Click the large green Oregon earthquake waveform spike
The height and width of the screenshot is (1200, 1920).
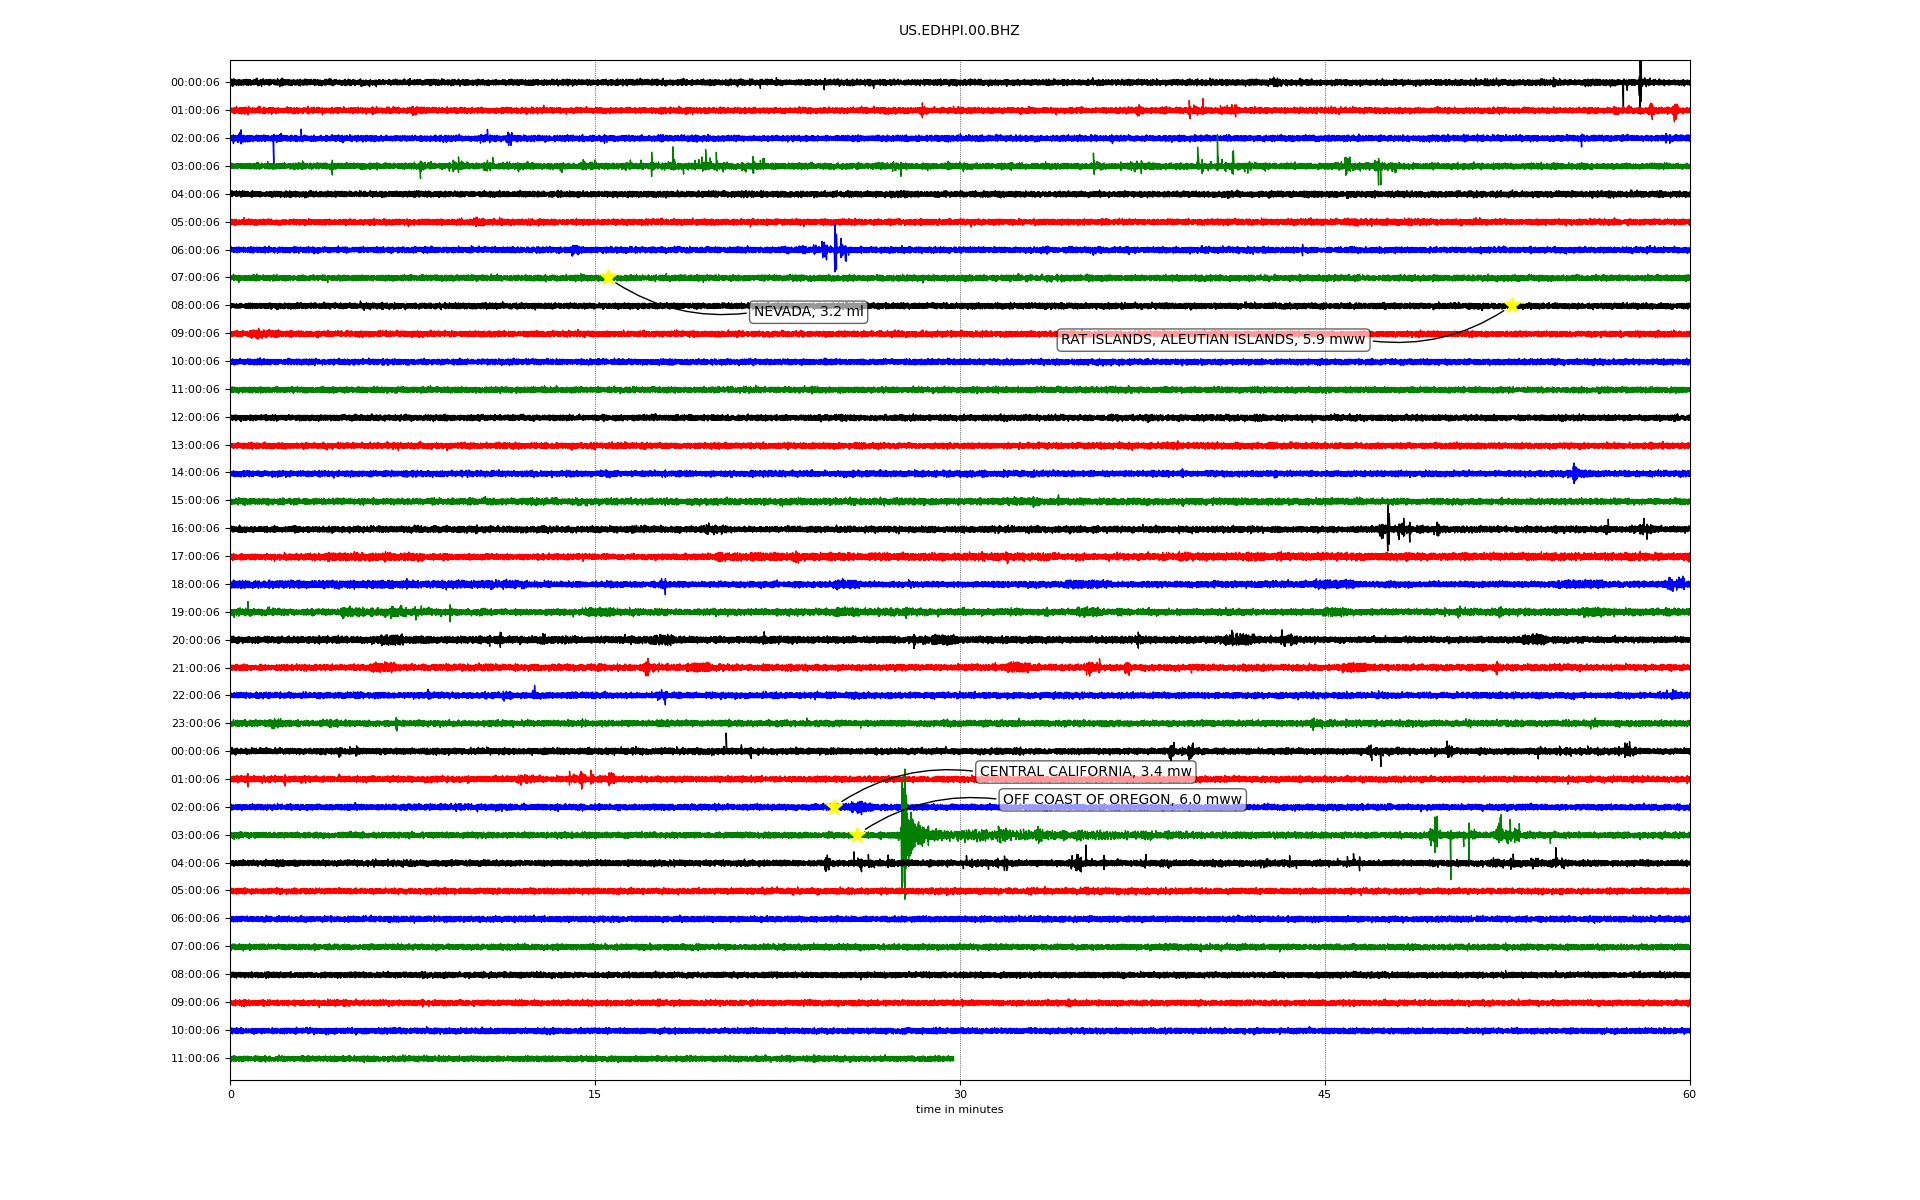904,835
